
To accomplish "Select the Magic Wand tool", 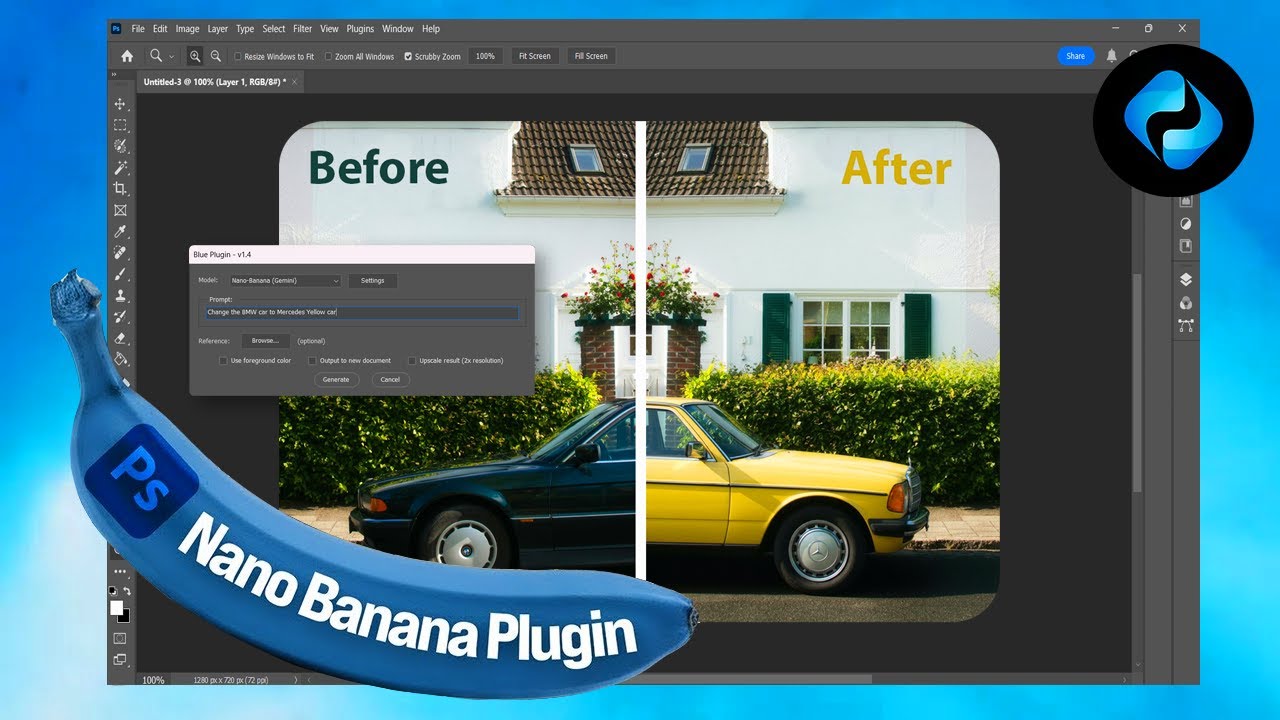I will click(120, 167).
